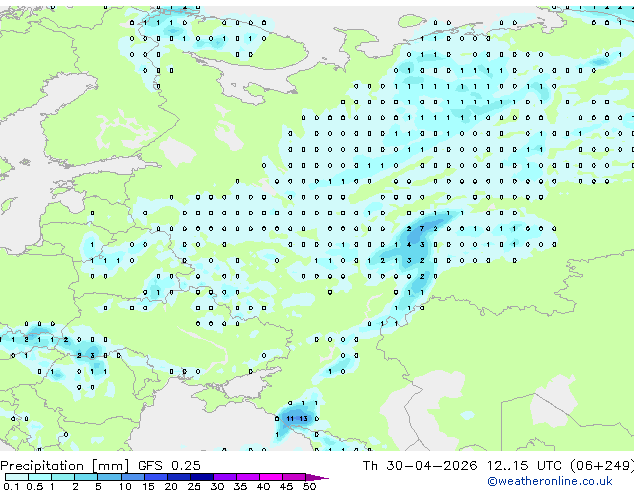Click the weatheronline.co.uk copyright link

click(550, 481)
